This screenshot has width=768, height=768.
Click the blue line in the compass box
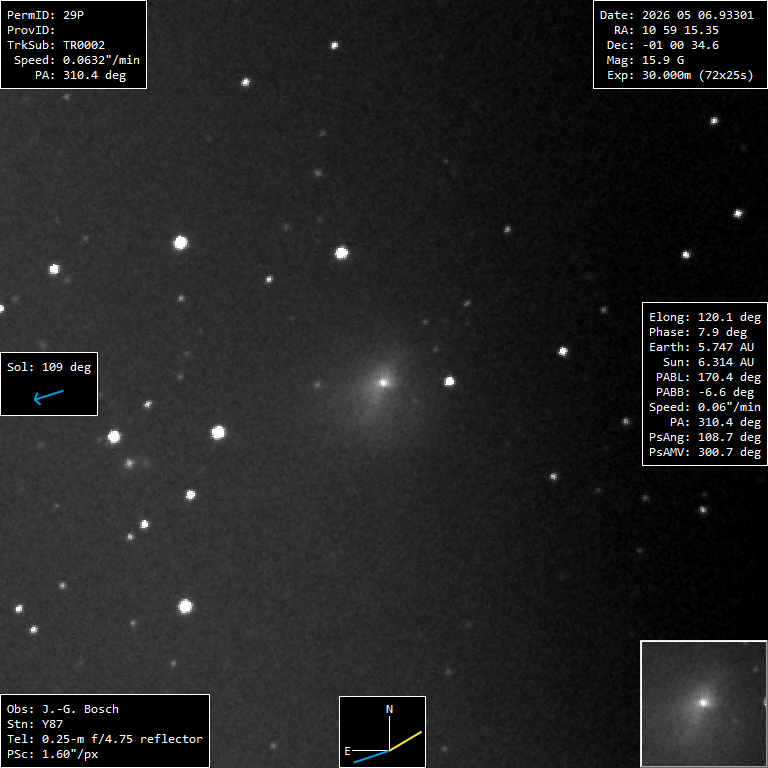tap(371, 756)
